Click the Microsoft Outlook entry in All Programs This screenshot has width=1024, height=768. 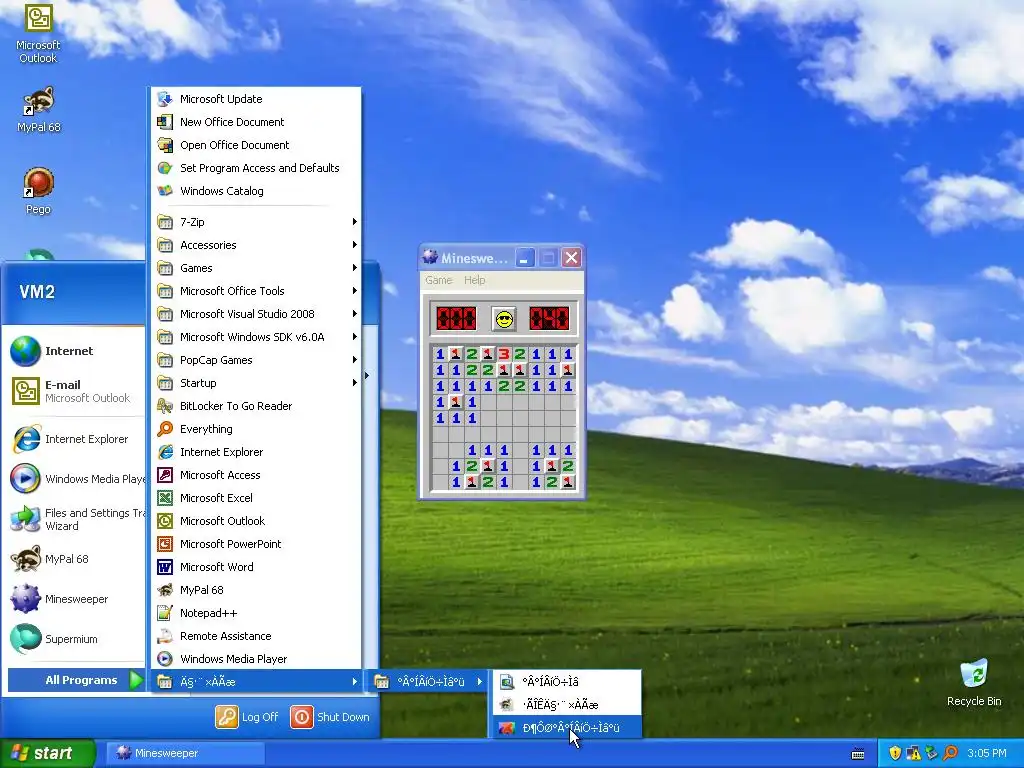(256, 521)
